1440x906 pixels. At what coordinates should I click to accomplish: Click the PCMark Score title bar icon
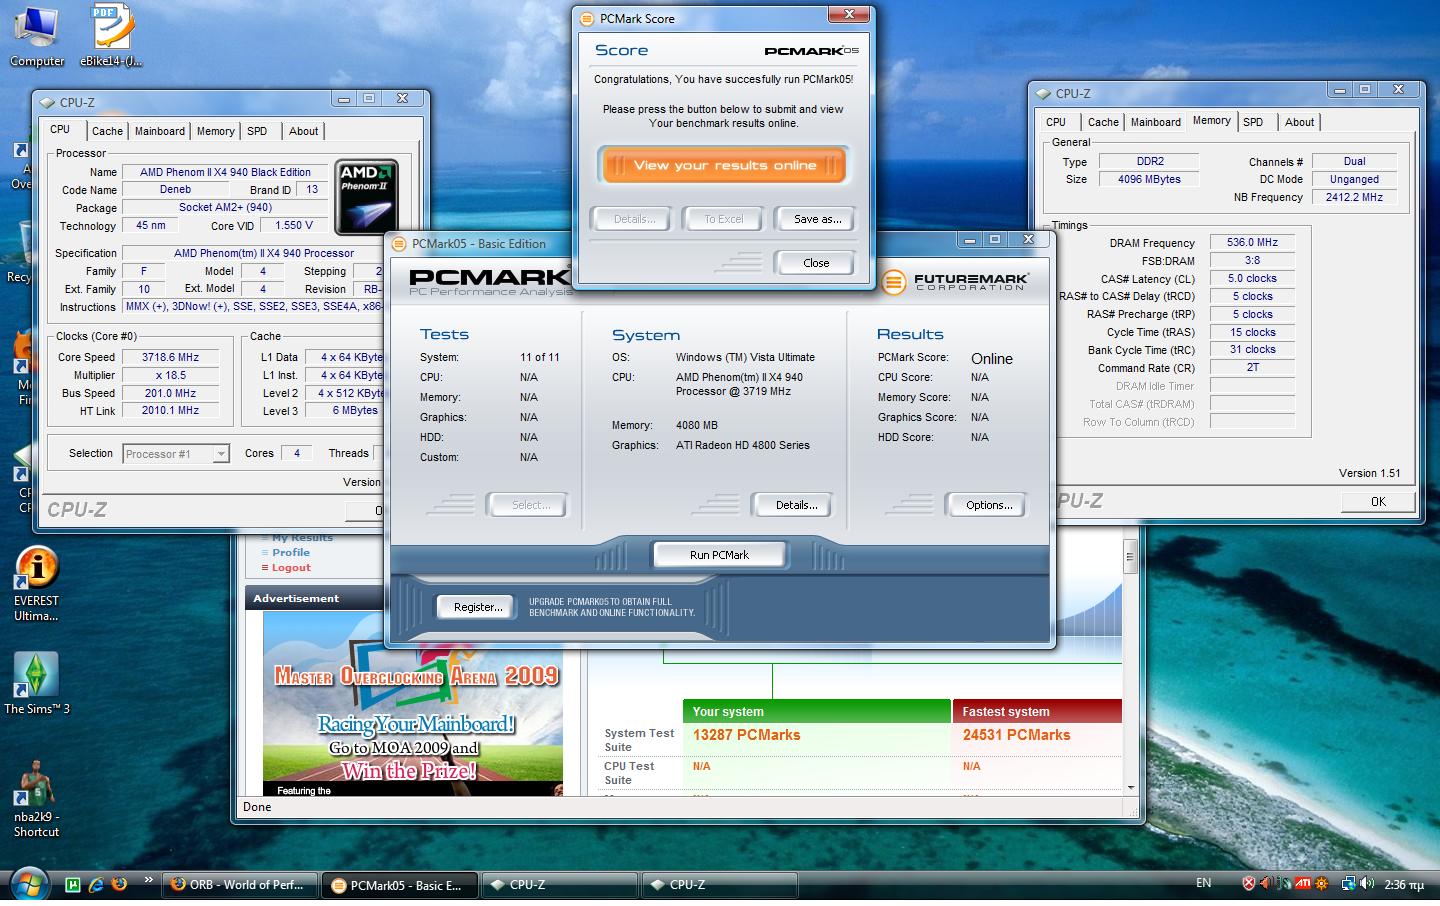[588, 18]
